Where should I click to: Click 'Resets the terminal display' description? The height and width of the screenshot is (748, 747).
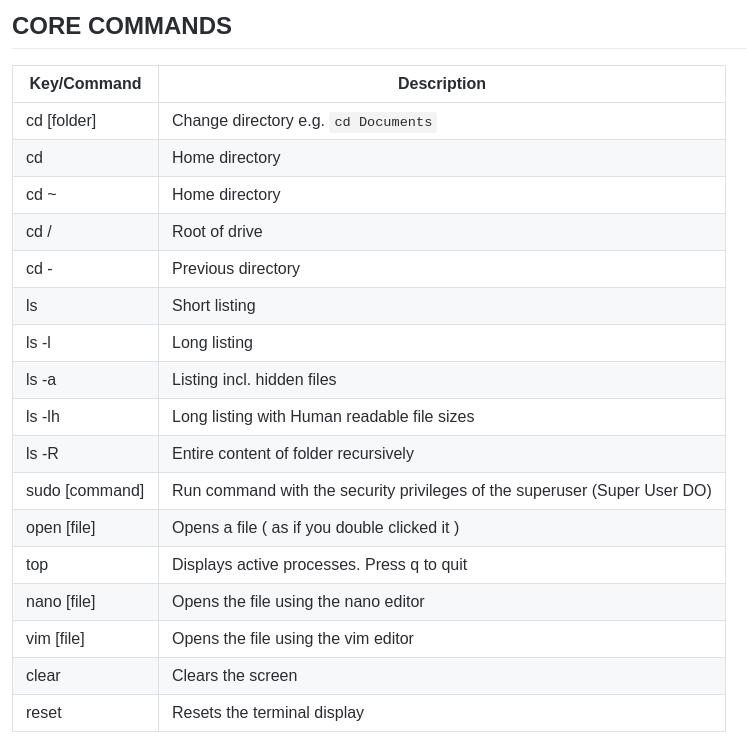pos(268,713)
